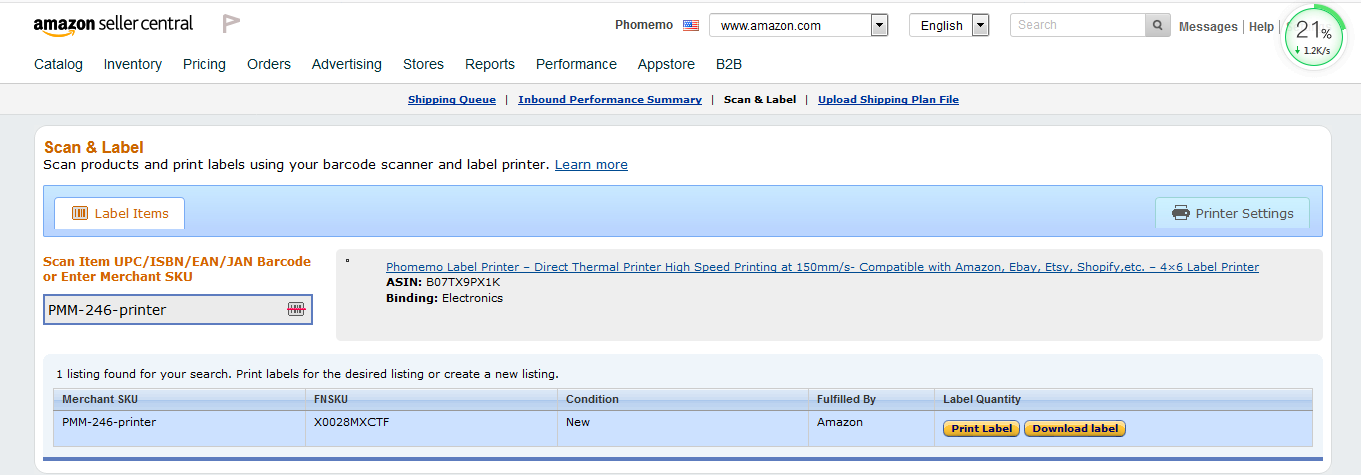Click the top Search input box
The height and width of the screenshot is (475, 1361).
[1078, 25]
